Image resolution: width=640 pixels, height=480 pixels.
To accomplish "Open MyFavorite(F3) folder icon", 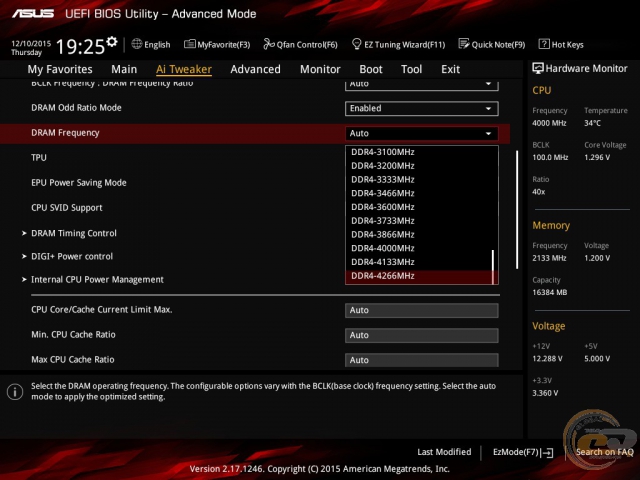I will [x=189, y=44].
